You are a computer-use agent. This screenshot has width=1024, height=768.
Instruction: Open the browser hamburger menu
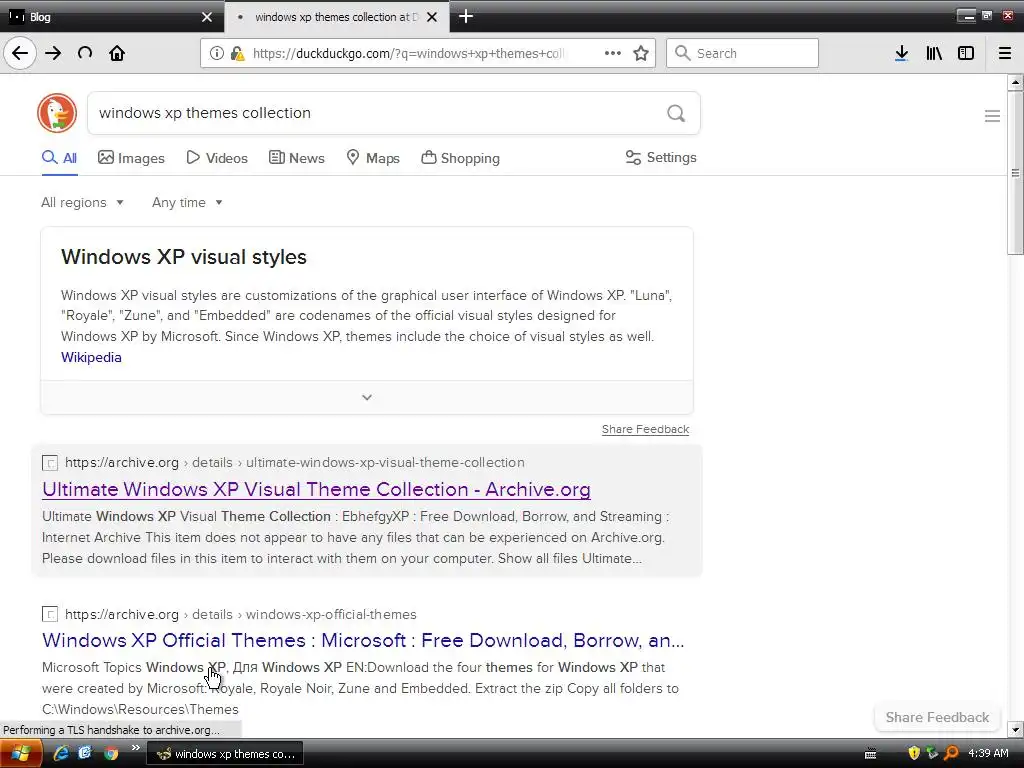coord(1005,53)
